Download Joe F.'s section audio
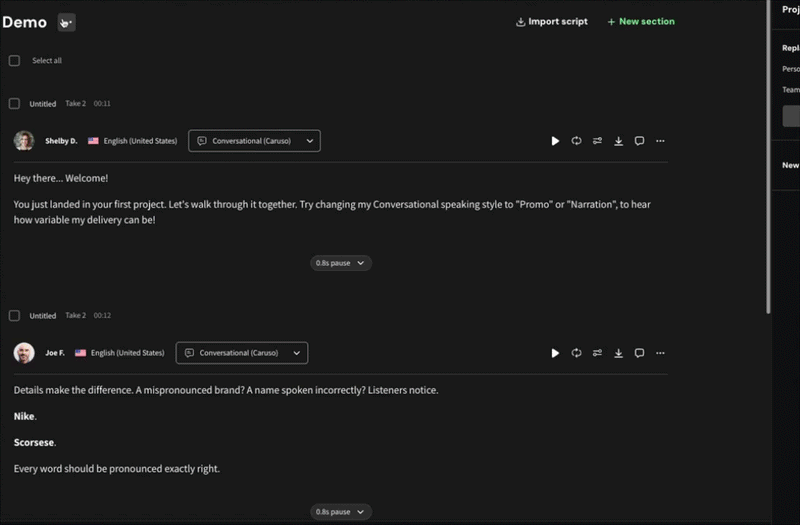The width and height of the screenshot is (800, 525). 618,353
